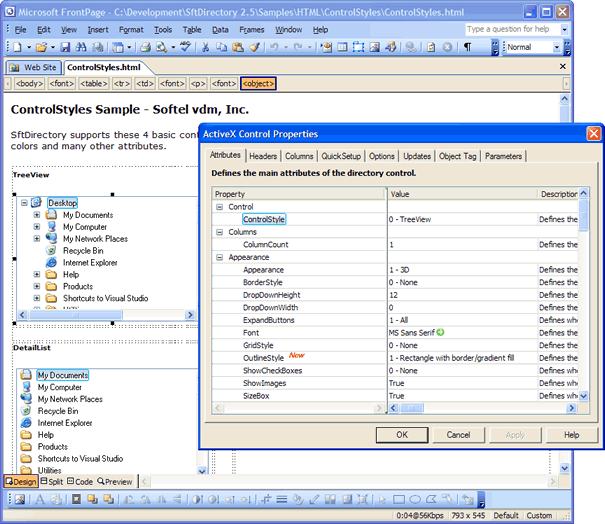Click the oval drawing tool at the bottom
Viewport: 605px width, 524px height.
[x=415, y=500]
